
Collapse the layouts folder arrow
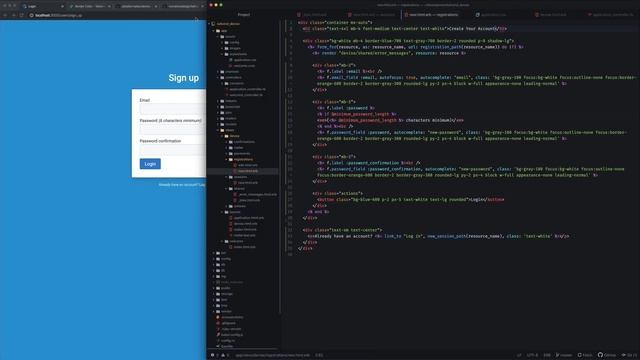[222, 212]
